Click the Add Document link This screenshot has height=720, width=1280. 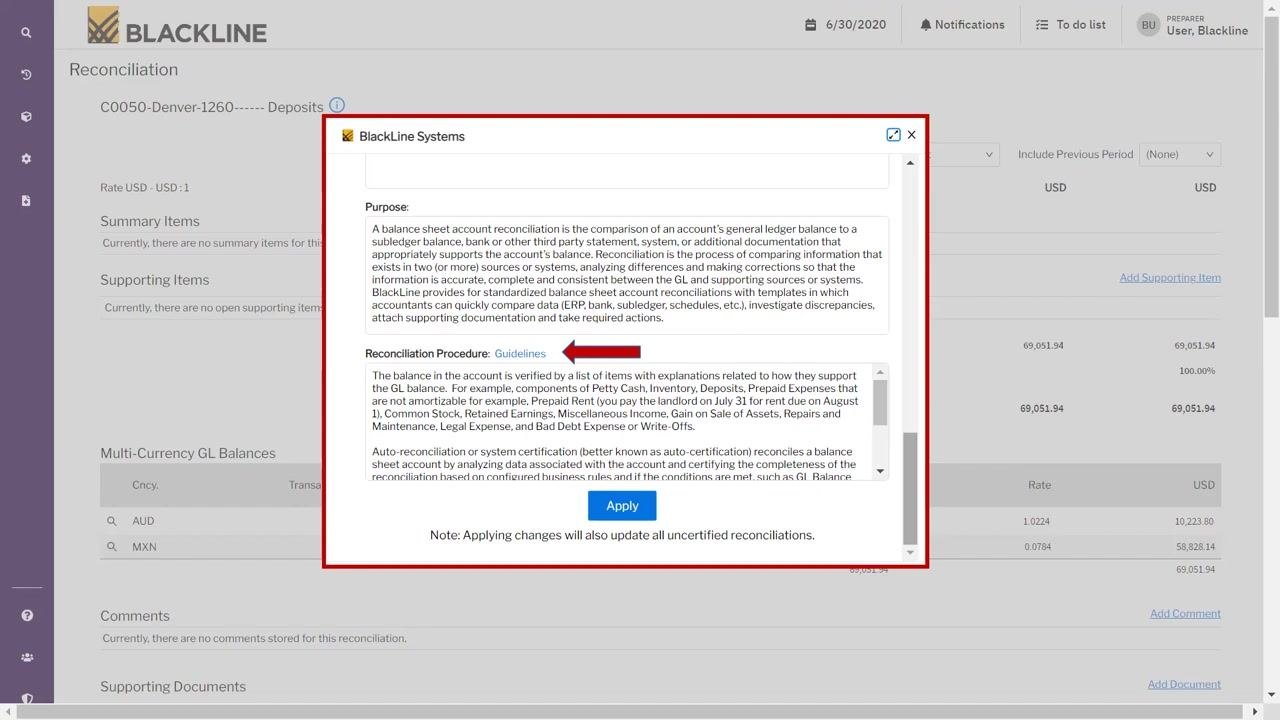point(1184,685)
